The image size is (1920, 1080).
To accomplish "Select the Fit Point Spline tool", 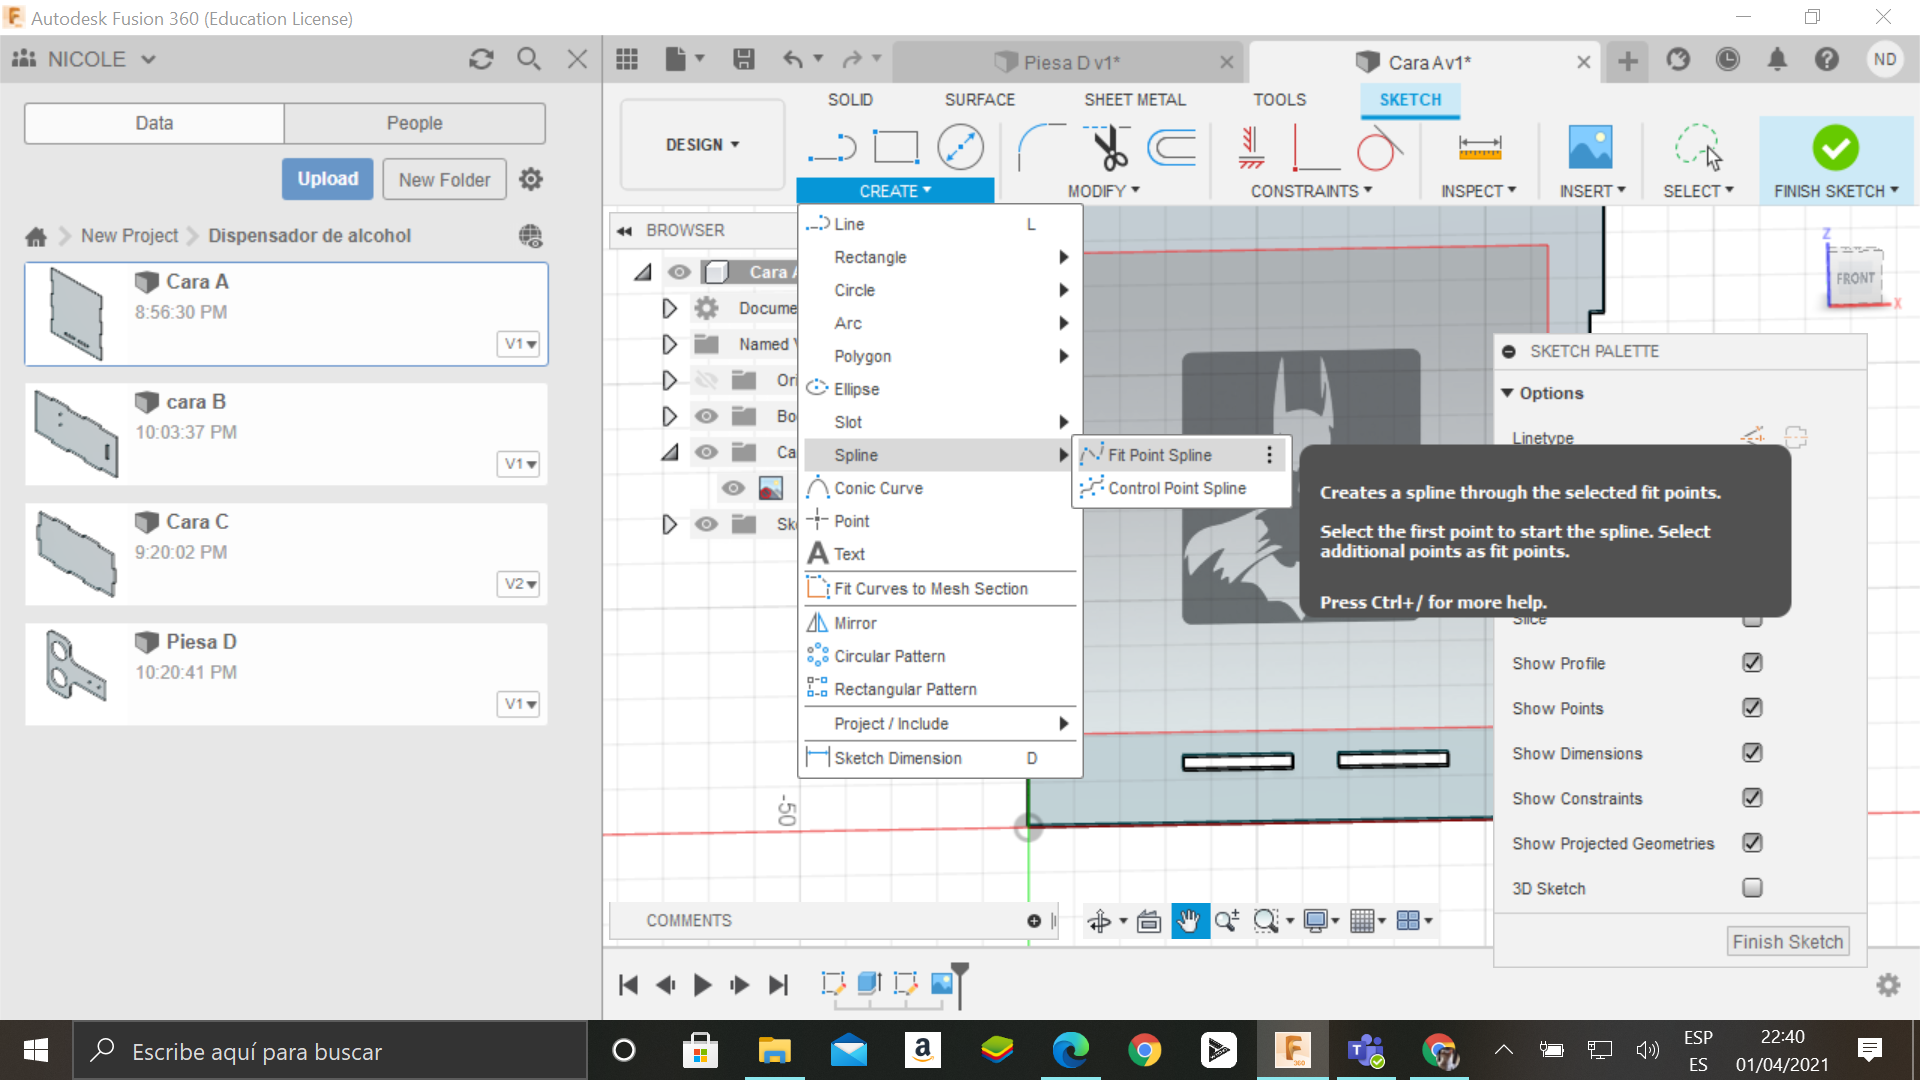I will [1159, 454].
